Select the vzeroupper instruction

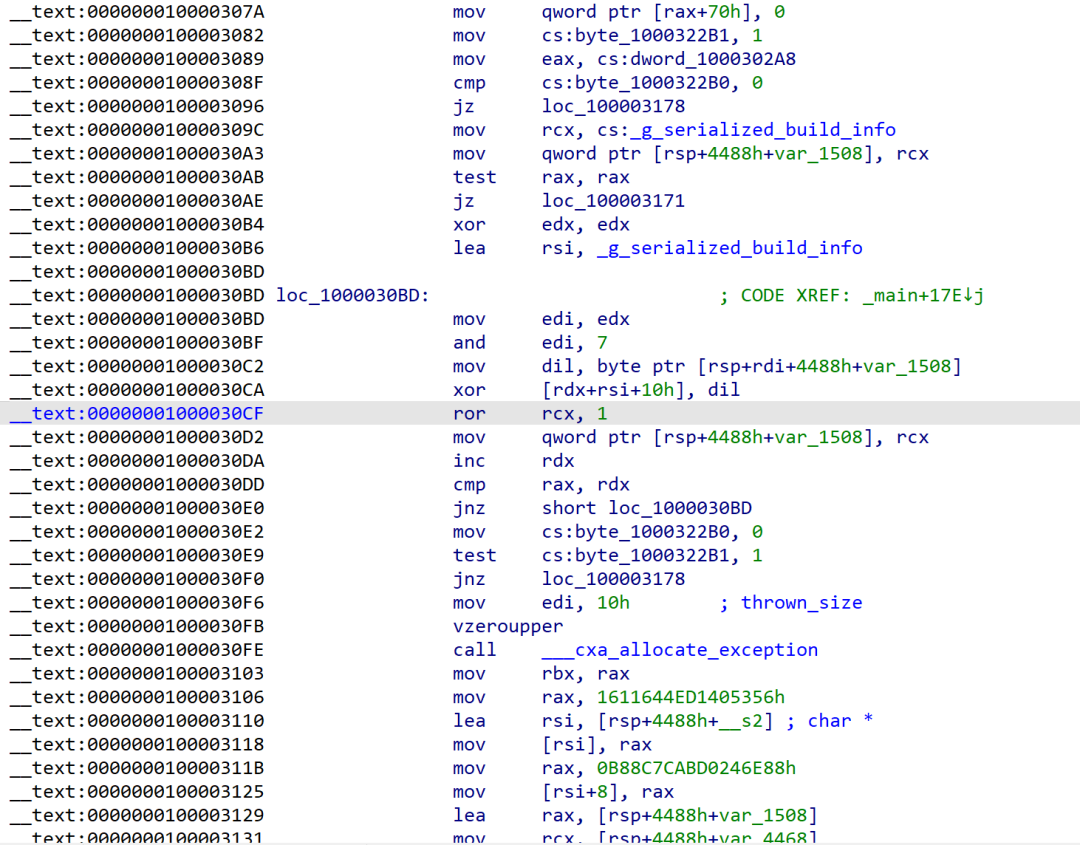508,626
